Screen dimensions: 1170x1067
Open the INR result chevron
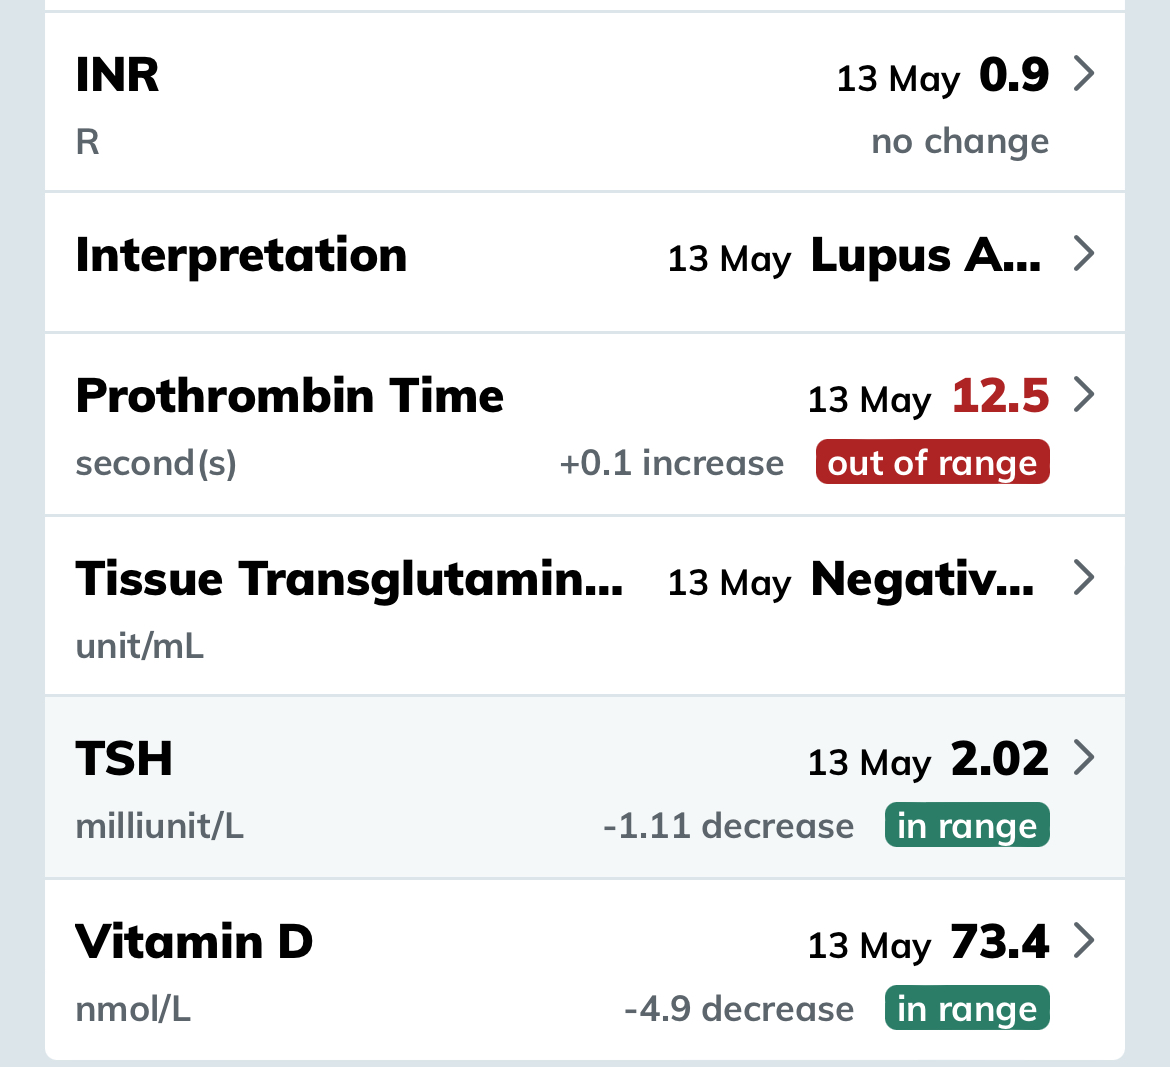1084,74
